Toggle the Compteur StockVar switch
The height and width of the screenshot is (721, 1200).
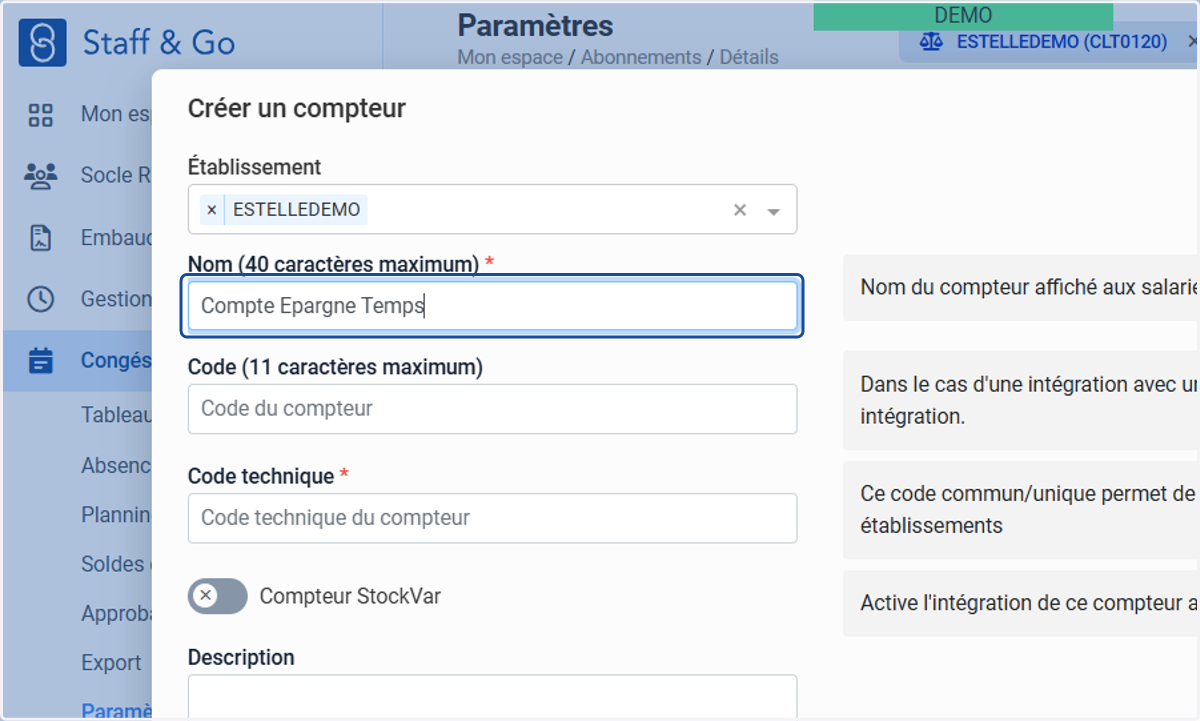tap(217, 596)
